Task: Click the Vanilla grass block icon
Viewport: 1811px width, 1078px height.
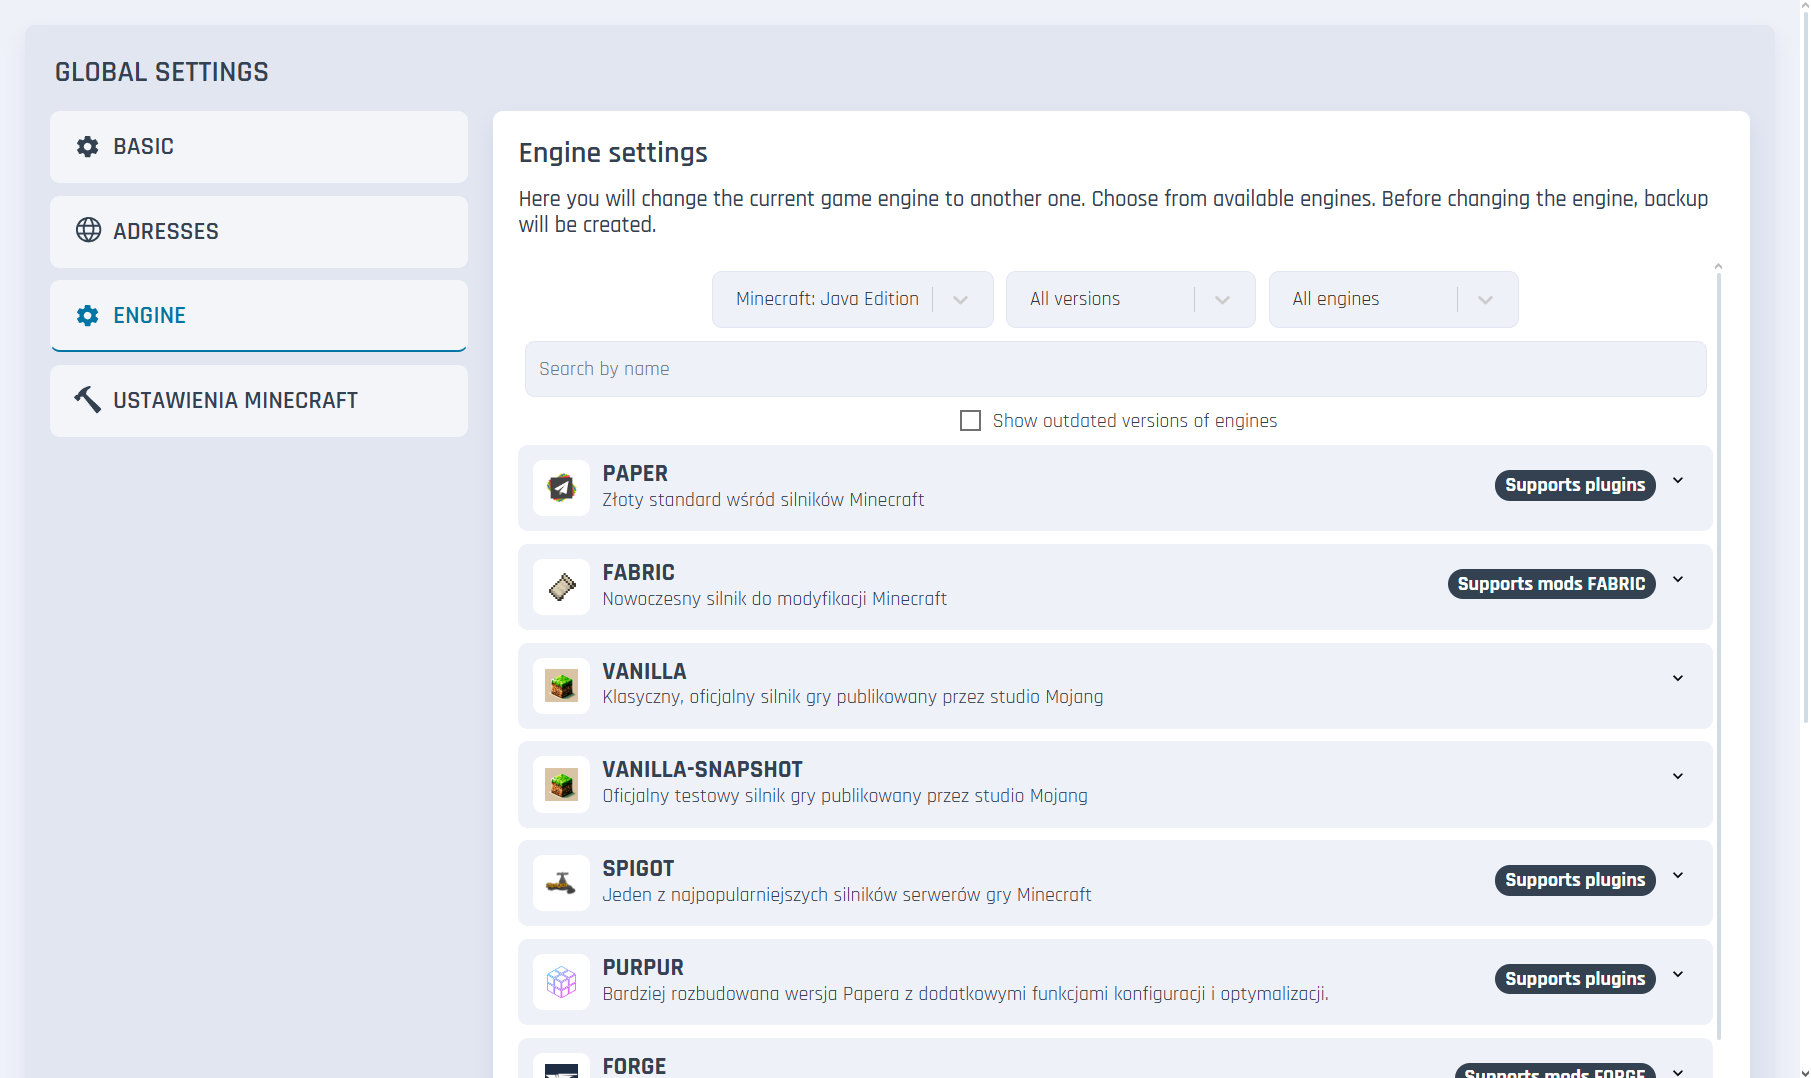Action: (561, 686)
